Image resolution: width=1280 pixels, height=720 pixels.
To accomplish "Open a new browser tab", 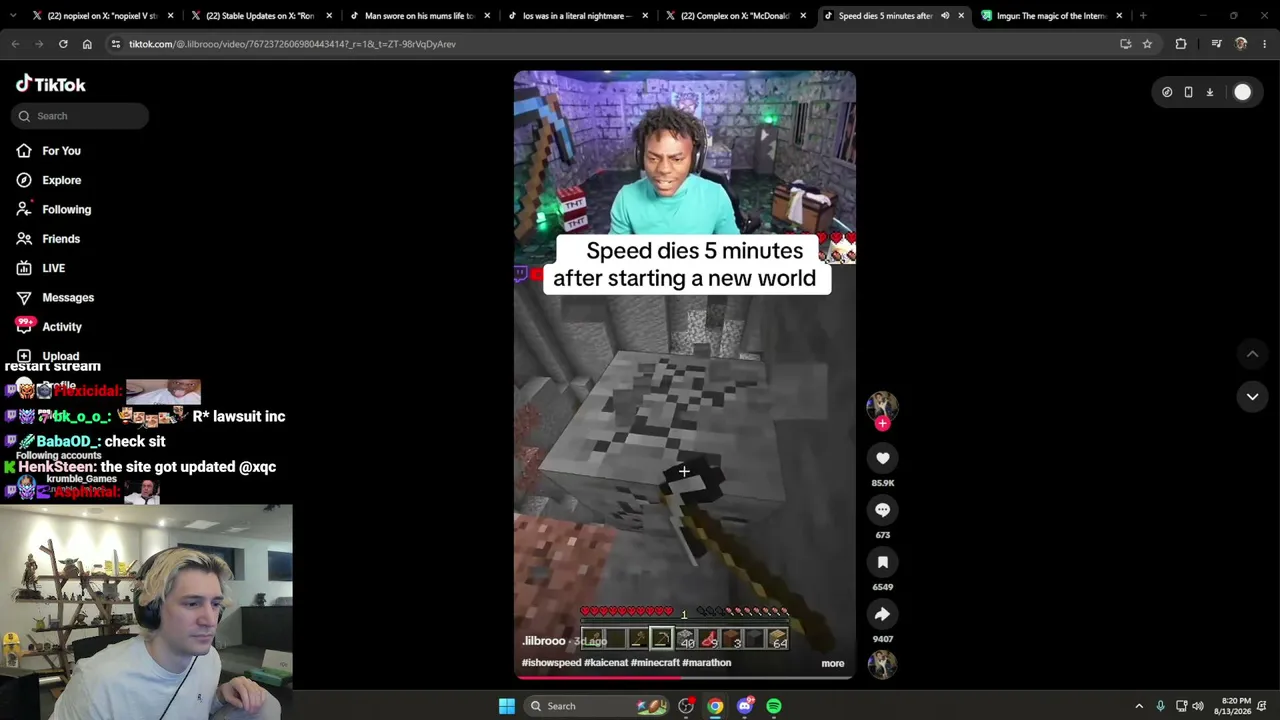I will (x=1143, y=16).
